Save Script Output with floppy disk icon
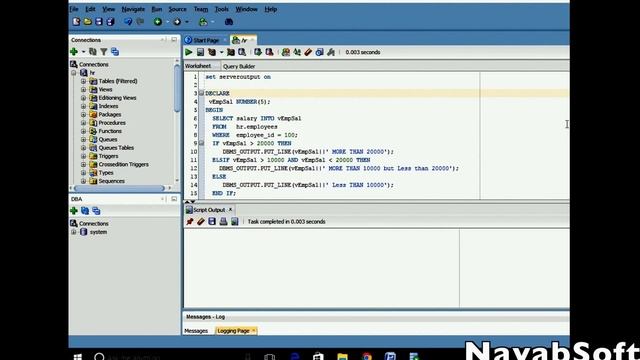Viewport: 640px width, 360px height. 212,221
